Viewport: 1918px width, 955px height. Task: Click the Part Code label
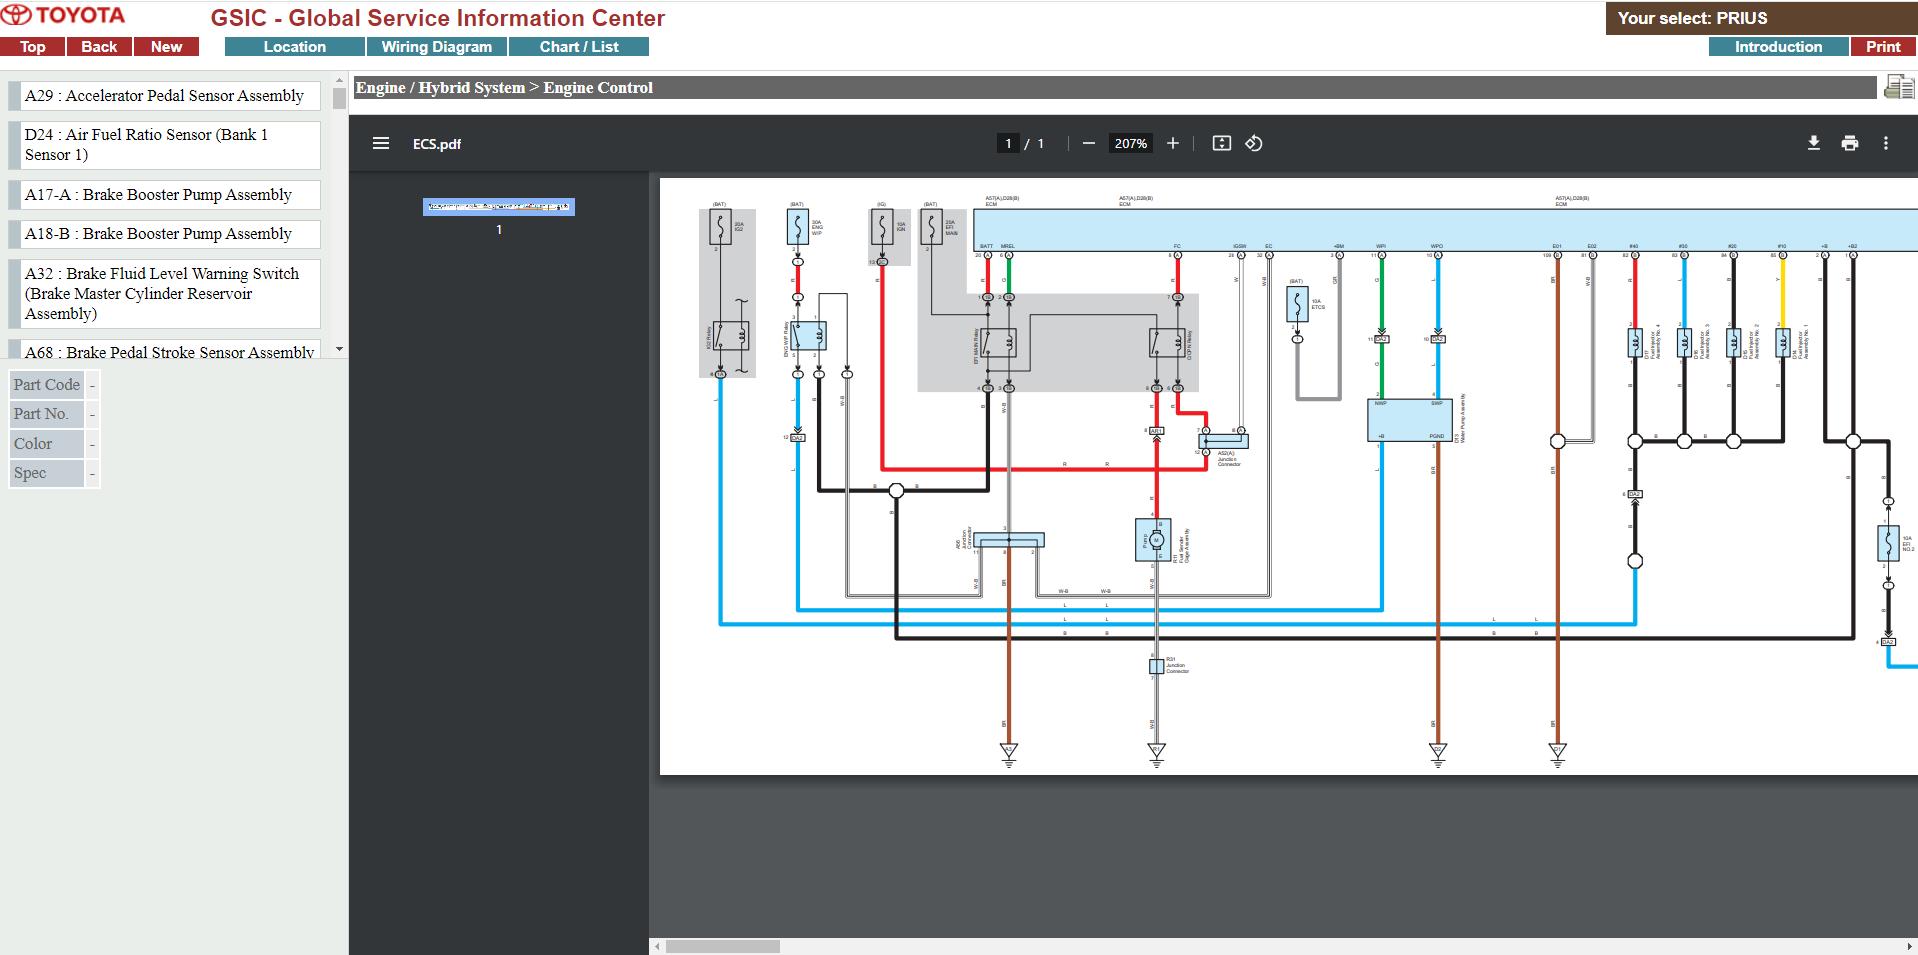(46, 385)
